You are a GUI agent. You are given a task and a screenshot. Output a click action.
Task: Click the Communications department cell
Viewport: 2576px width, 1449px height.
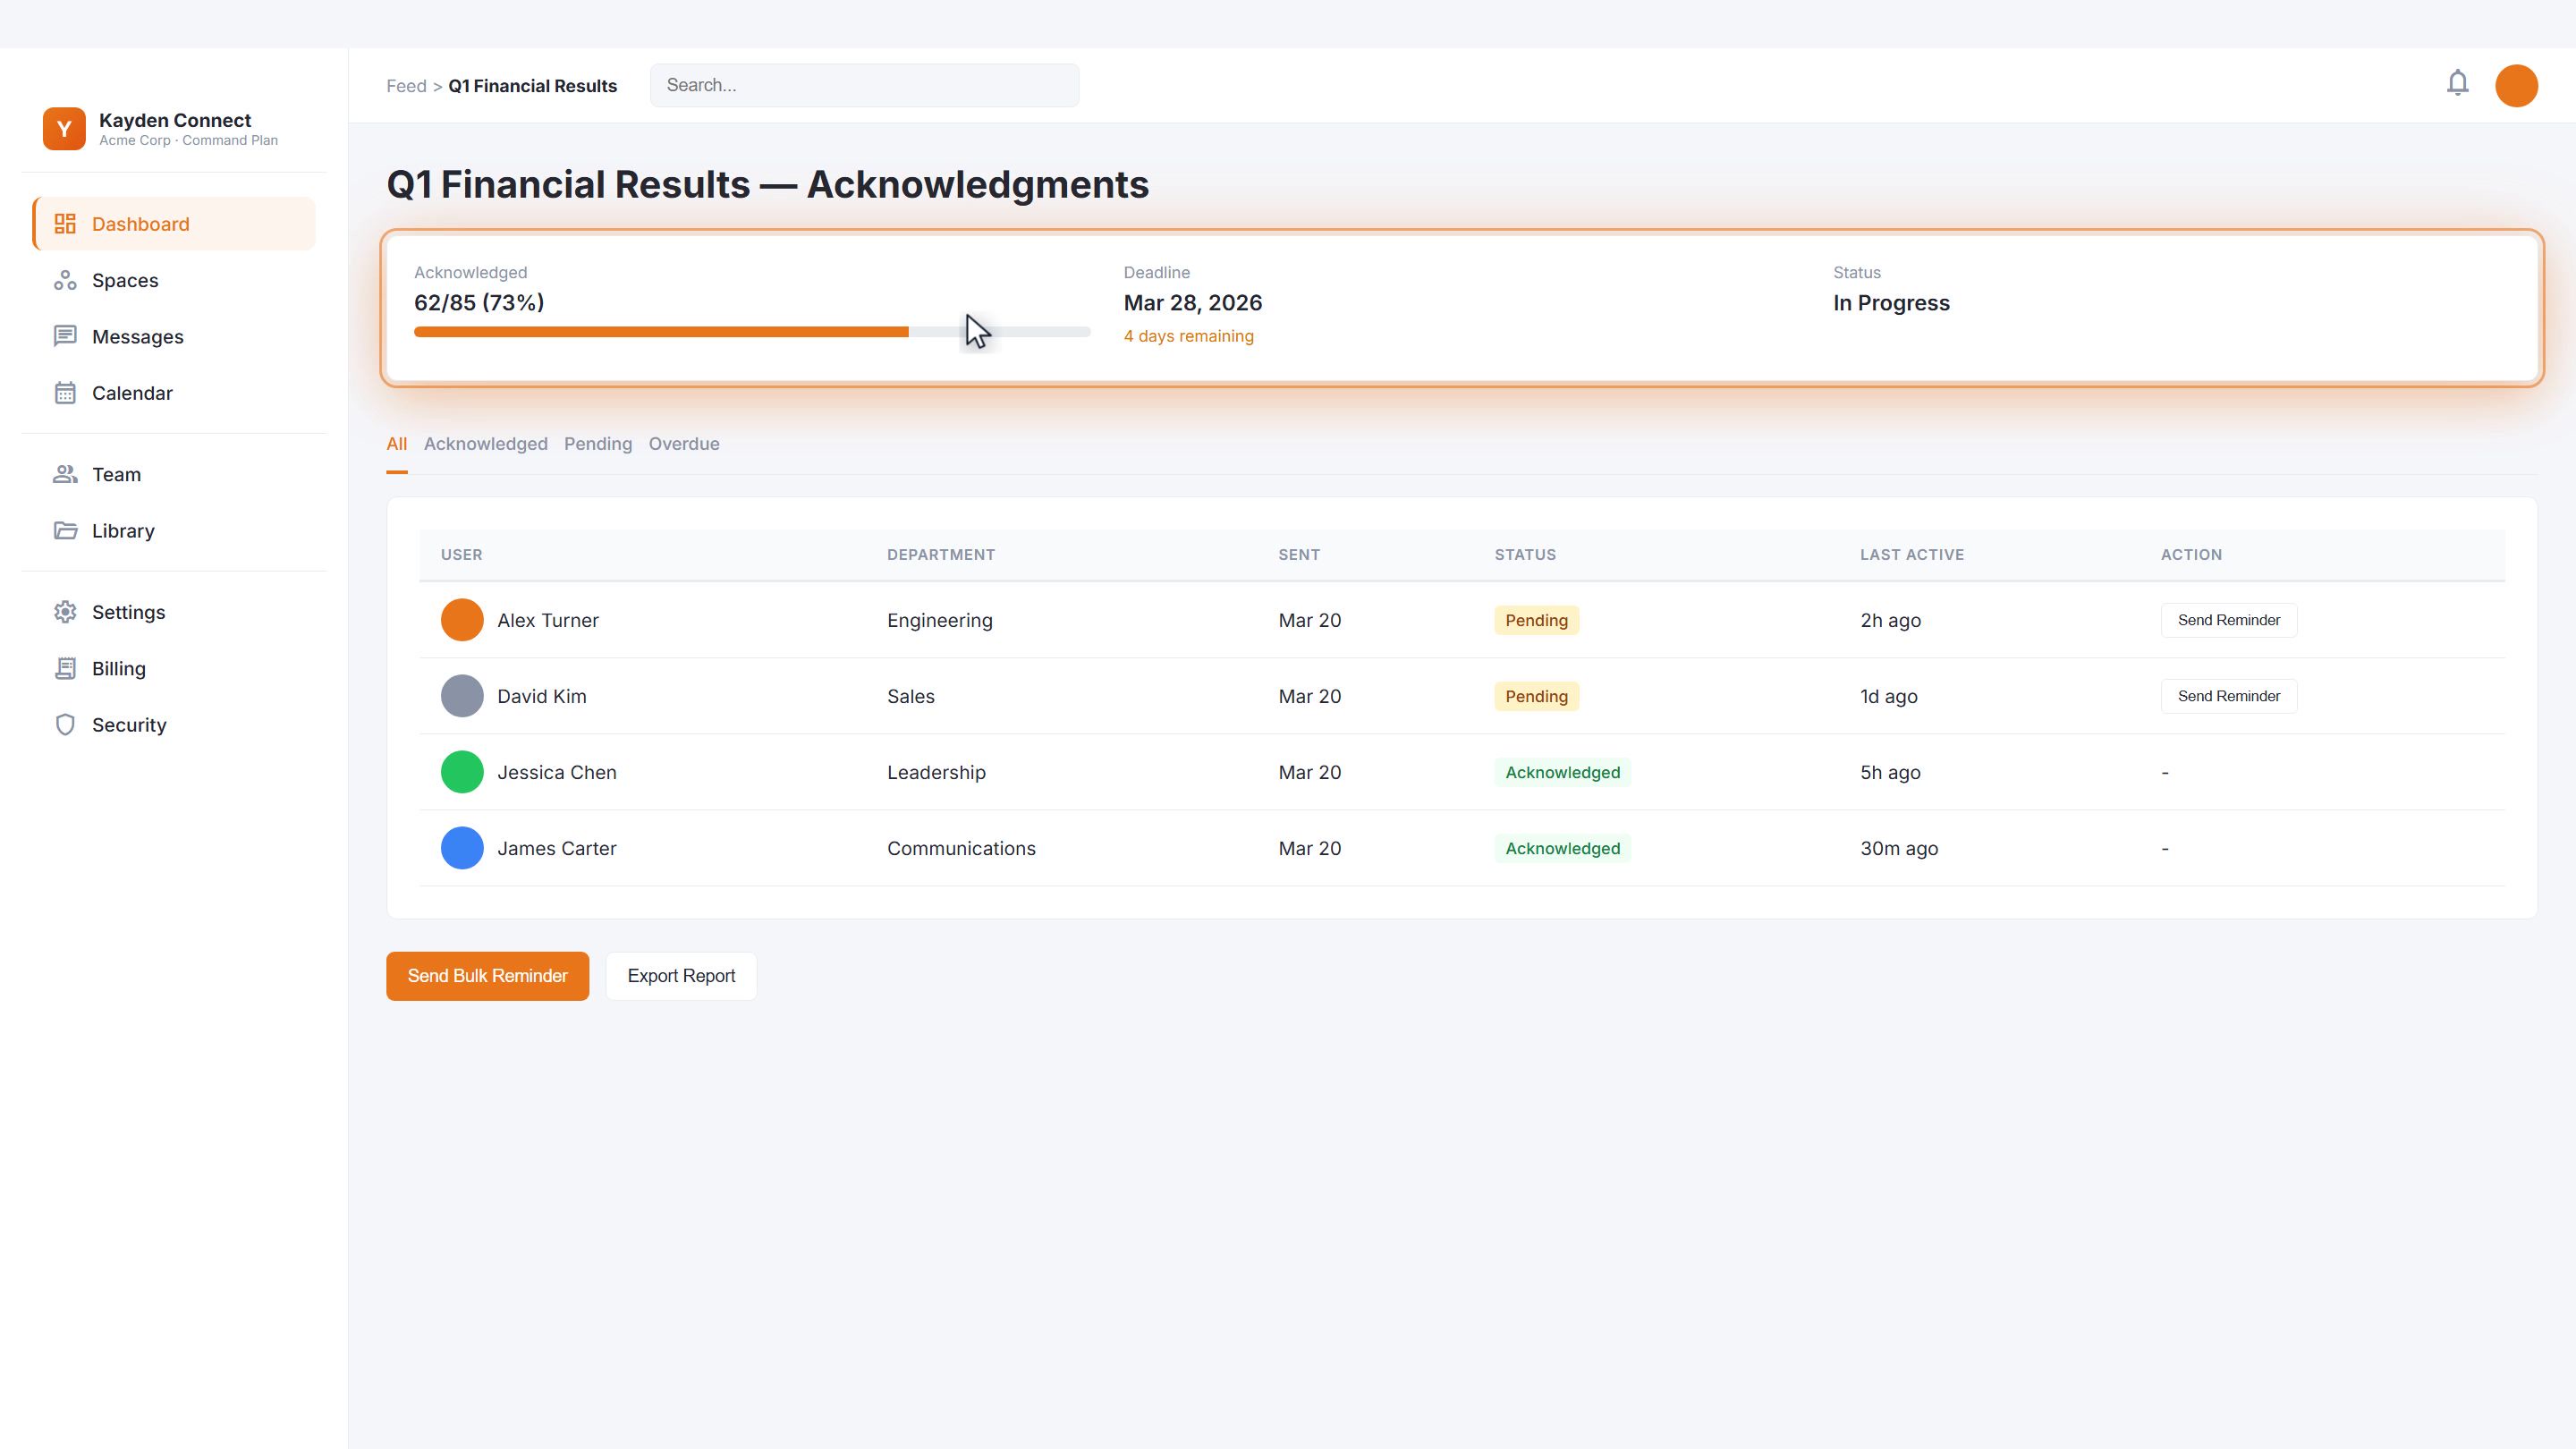point(961,848)
